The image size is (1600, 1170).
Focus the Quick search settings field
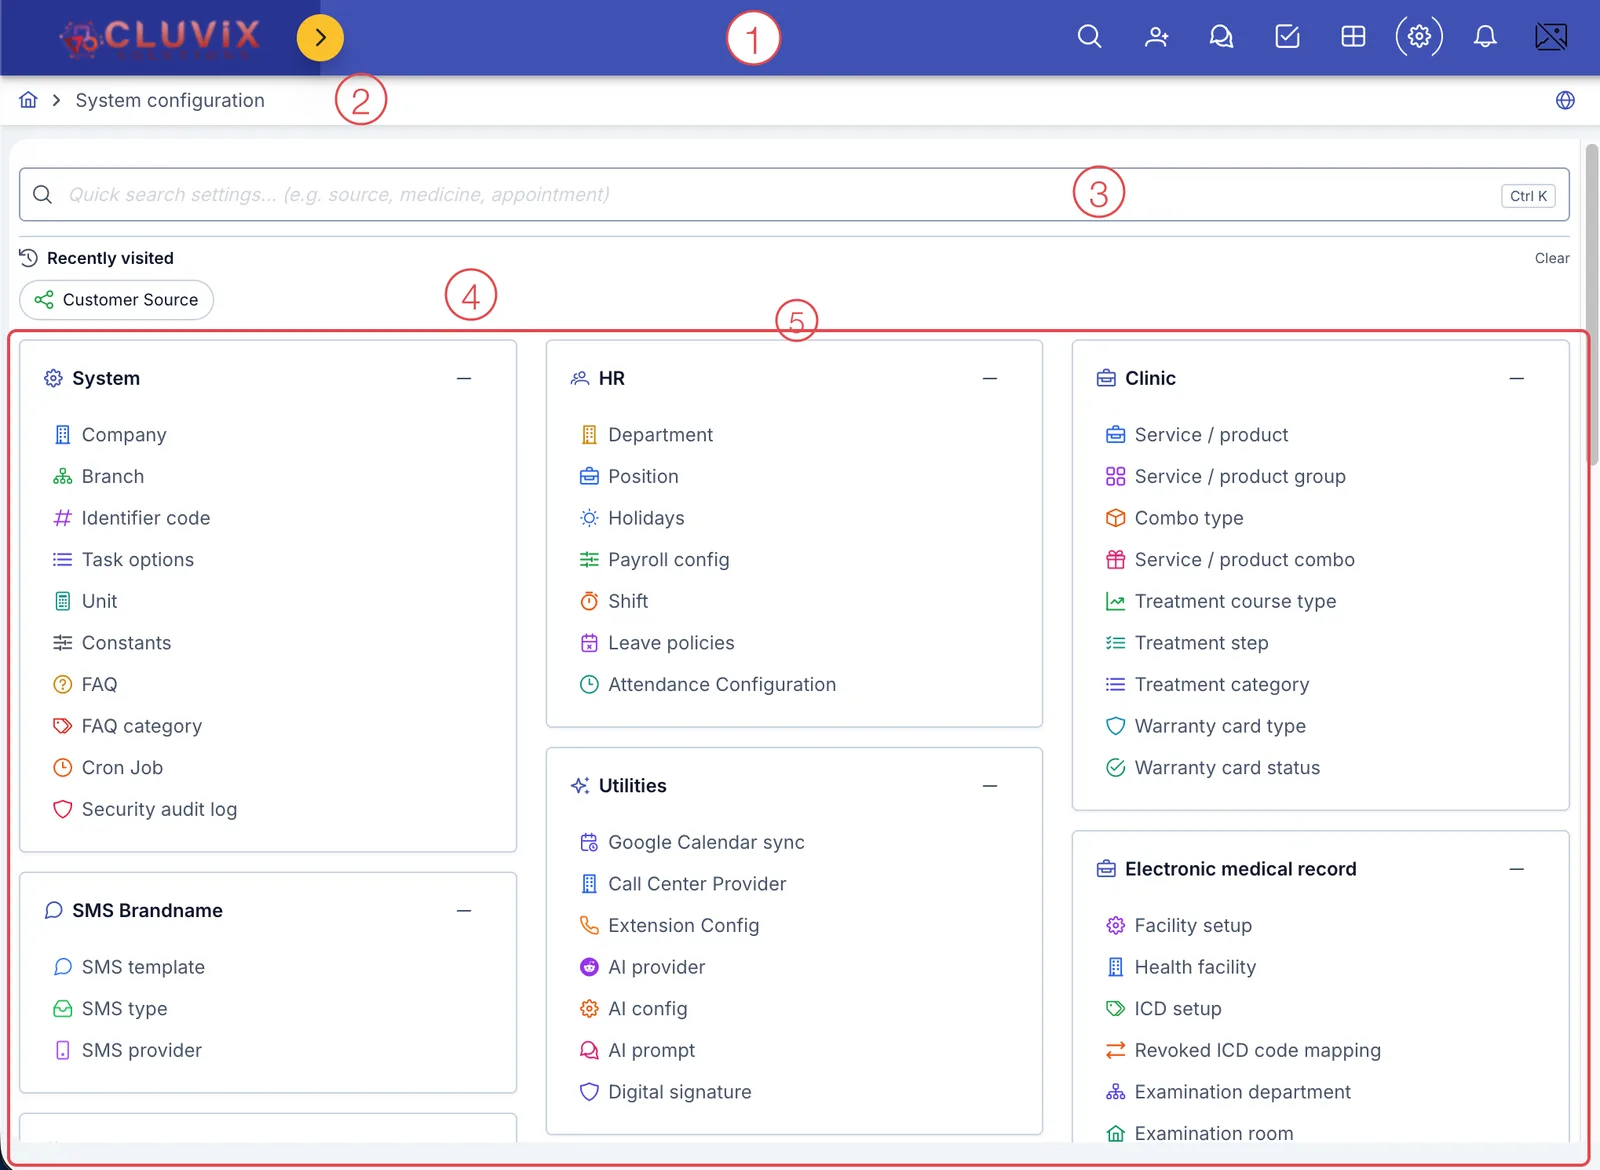pos(794,195)
